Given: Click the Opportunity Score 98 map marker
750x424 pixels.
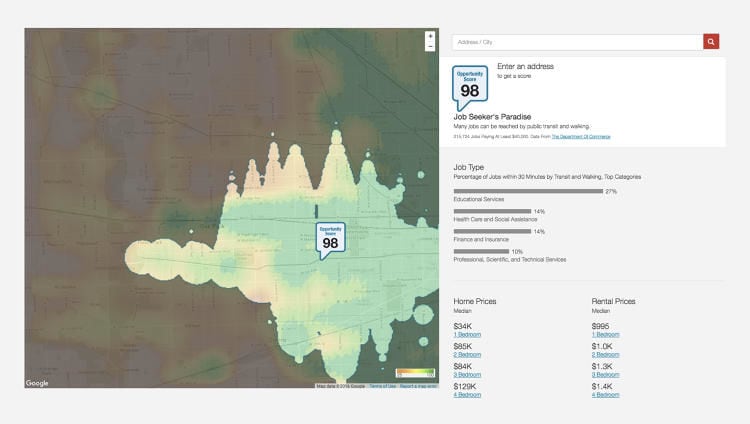Looking at the screenshot, I should 331,239.
